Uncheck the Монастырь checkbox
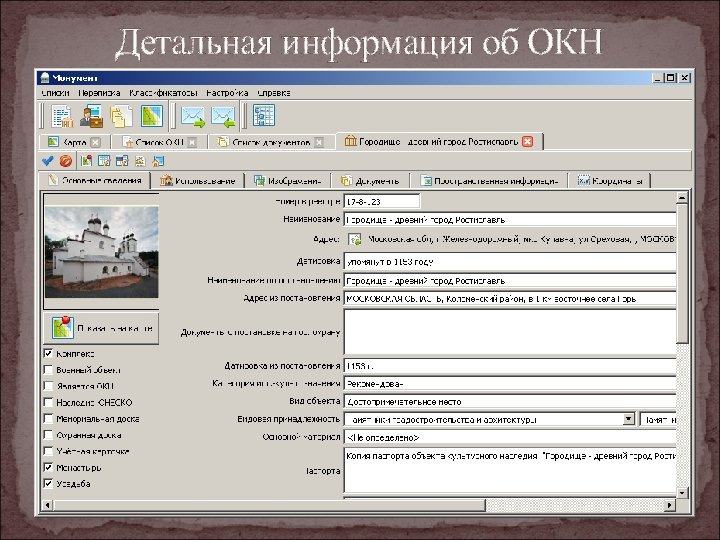 coord(48,467)
